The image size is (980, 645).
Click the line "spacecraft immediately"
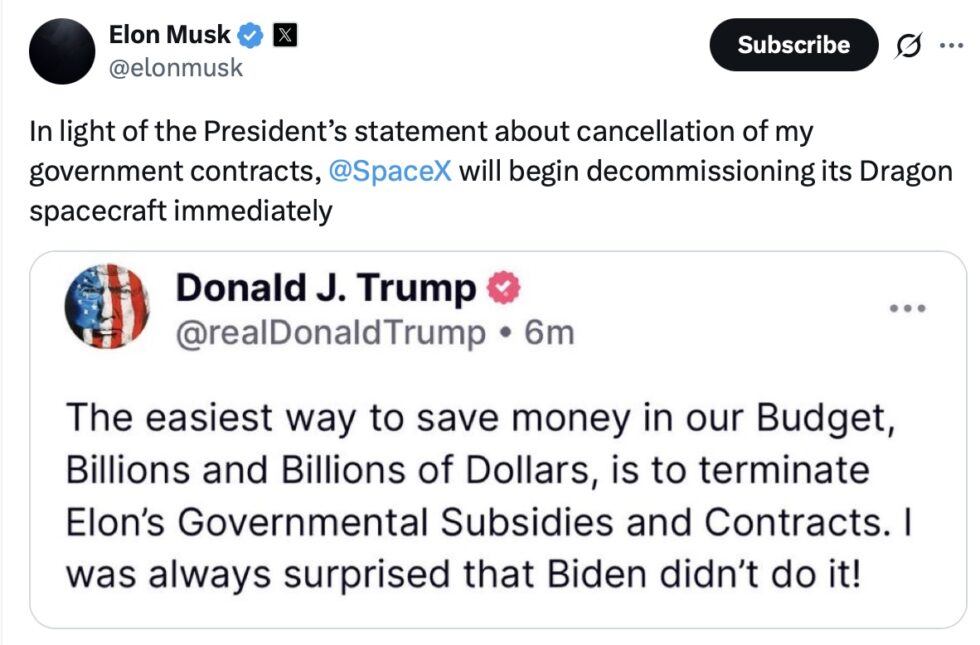[x=180, y=213]
